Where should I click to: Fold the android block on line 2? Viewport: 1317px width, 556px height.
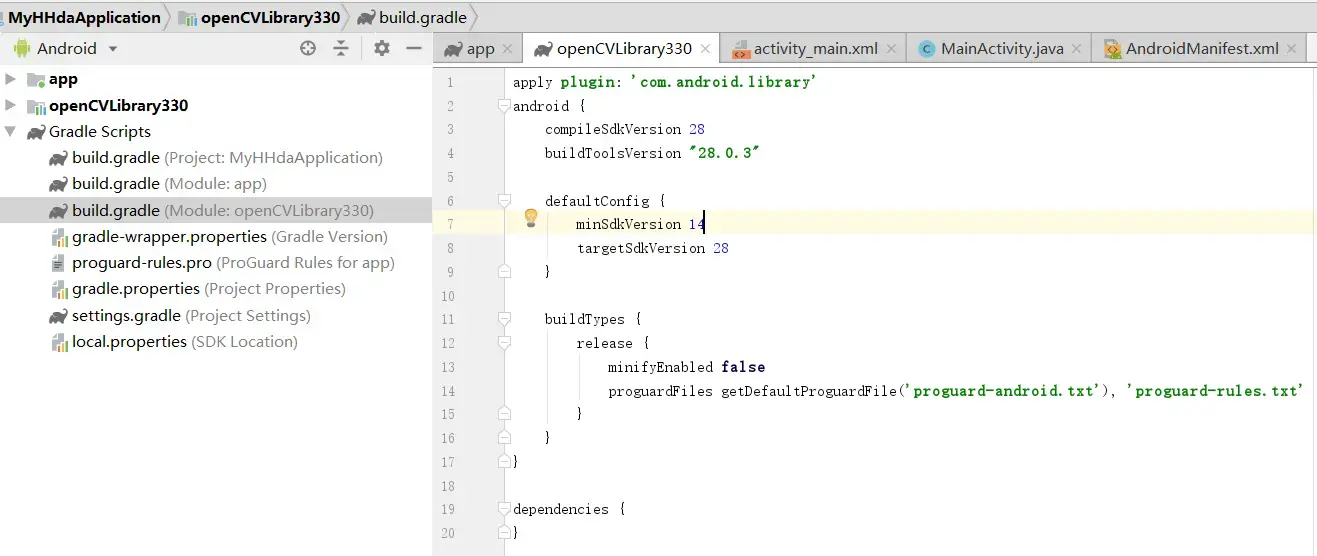(504, 106)
